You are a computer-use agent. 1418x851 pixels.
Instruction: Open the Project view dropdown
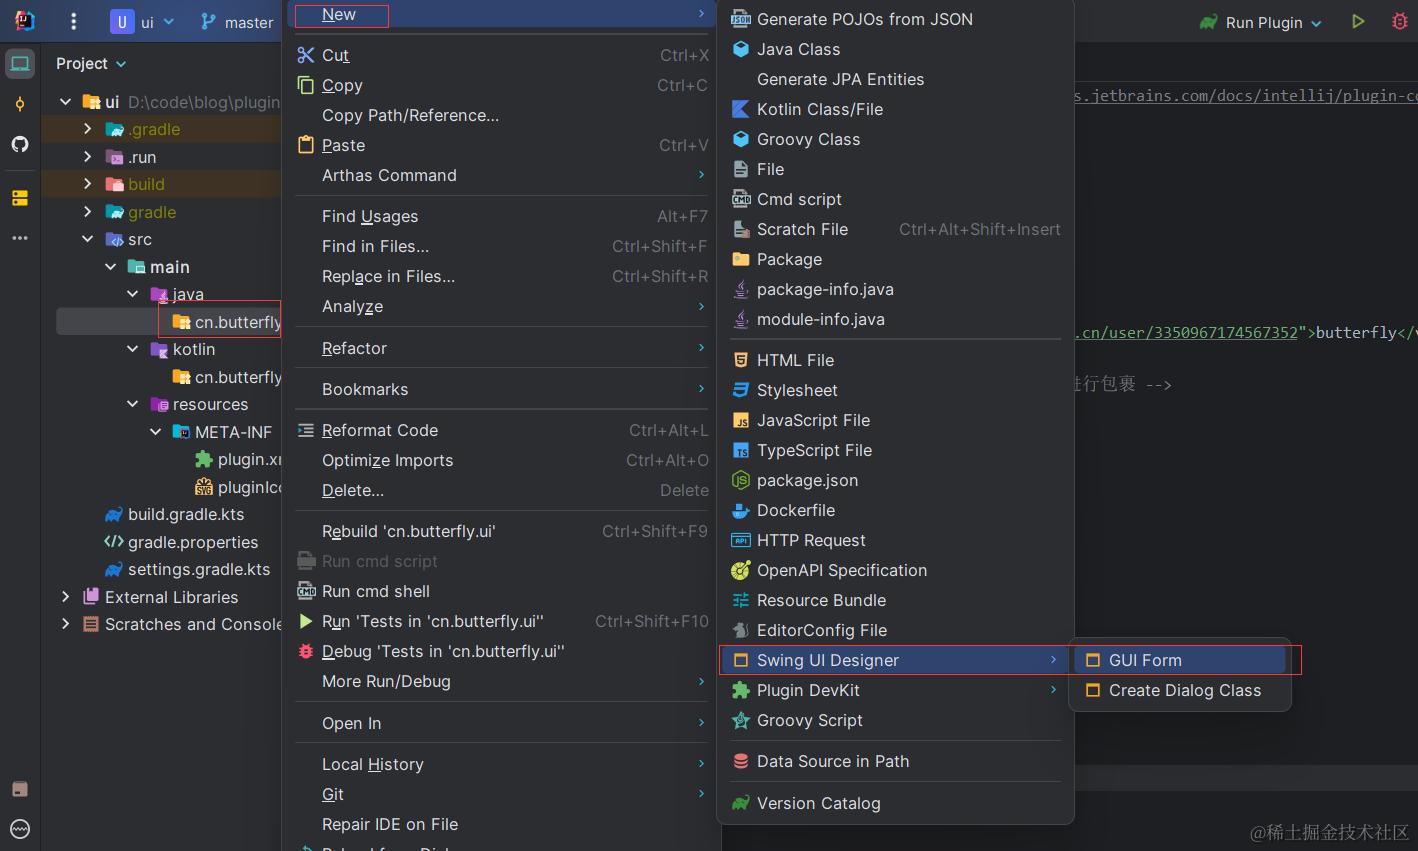(x=91, y=63)
